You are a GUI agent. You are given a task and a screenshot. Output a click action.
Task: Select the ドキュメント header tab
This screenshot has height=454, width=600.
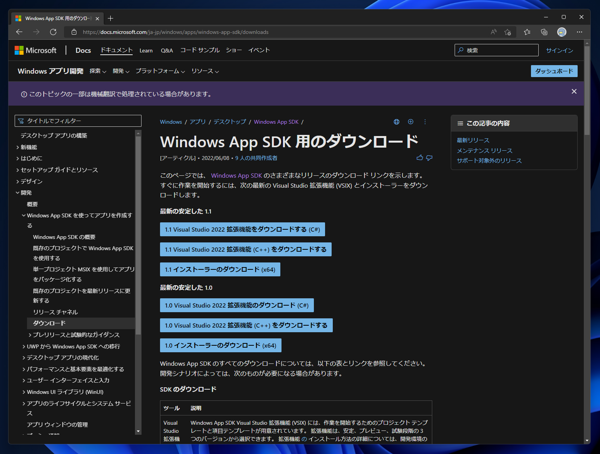tap(116, 50)
